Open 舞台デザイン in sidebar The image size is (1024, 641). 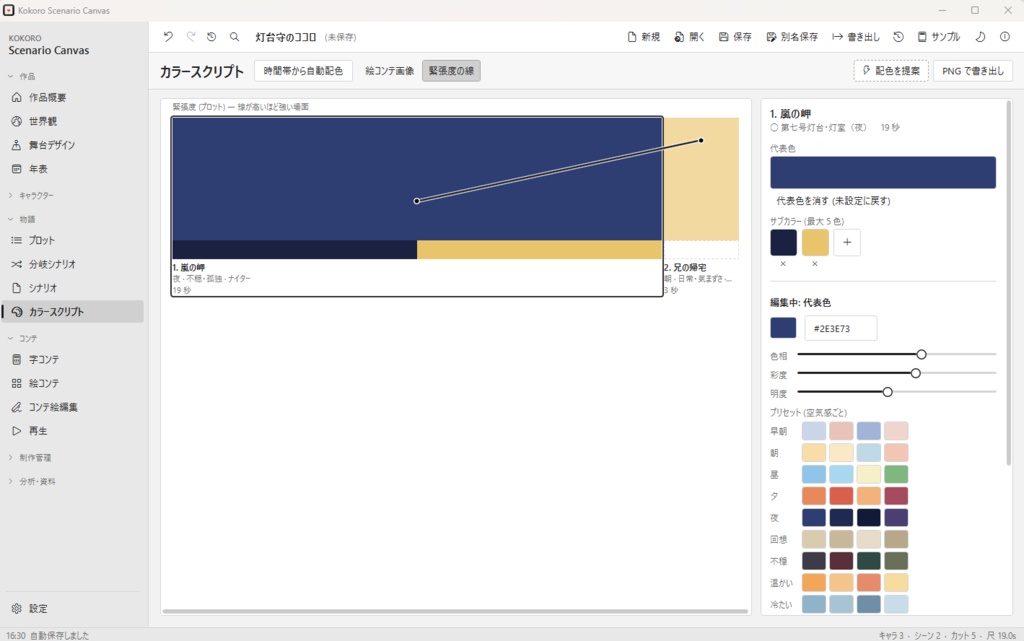(x=73, y=145)
